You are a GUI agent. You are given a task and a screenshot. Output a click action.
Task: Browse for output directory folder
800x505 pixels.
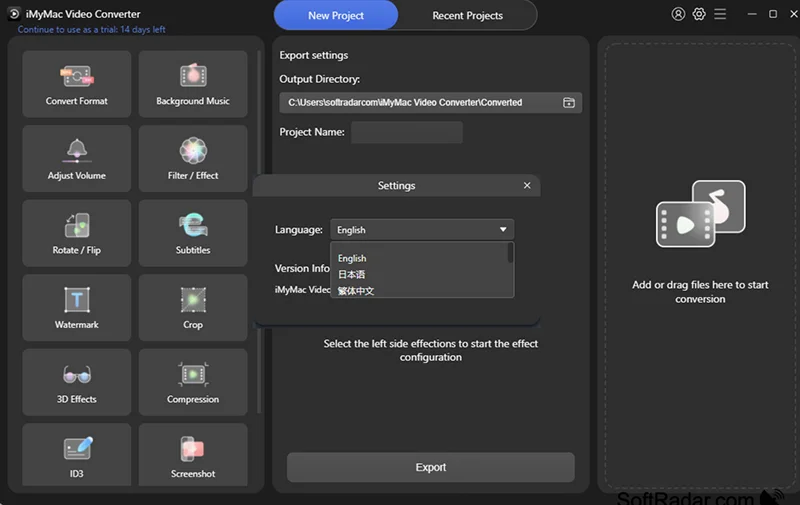(568, 103)
